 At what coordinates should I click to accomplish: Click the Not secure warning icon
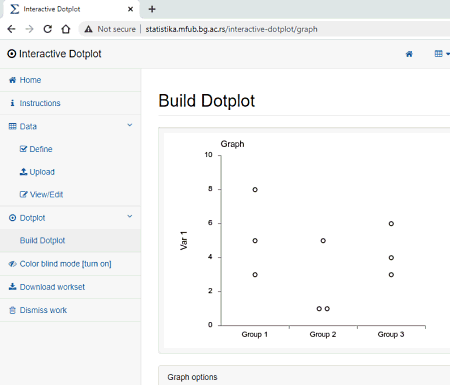[x=88, y=29]
